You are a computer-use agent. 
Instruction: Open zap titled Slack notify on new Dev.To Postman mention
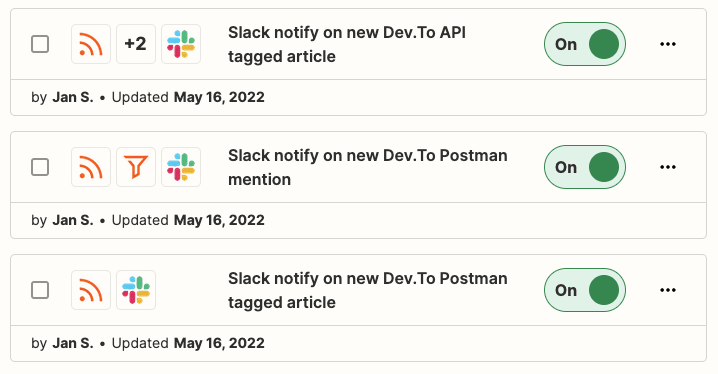[368, 168]
